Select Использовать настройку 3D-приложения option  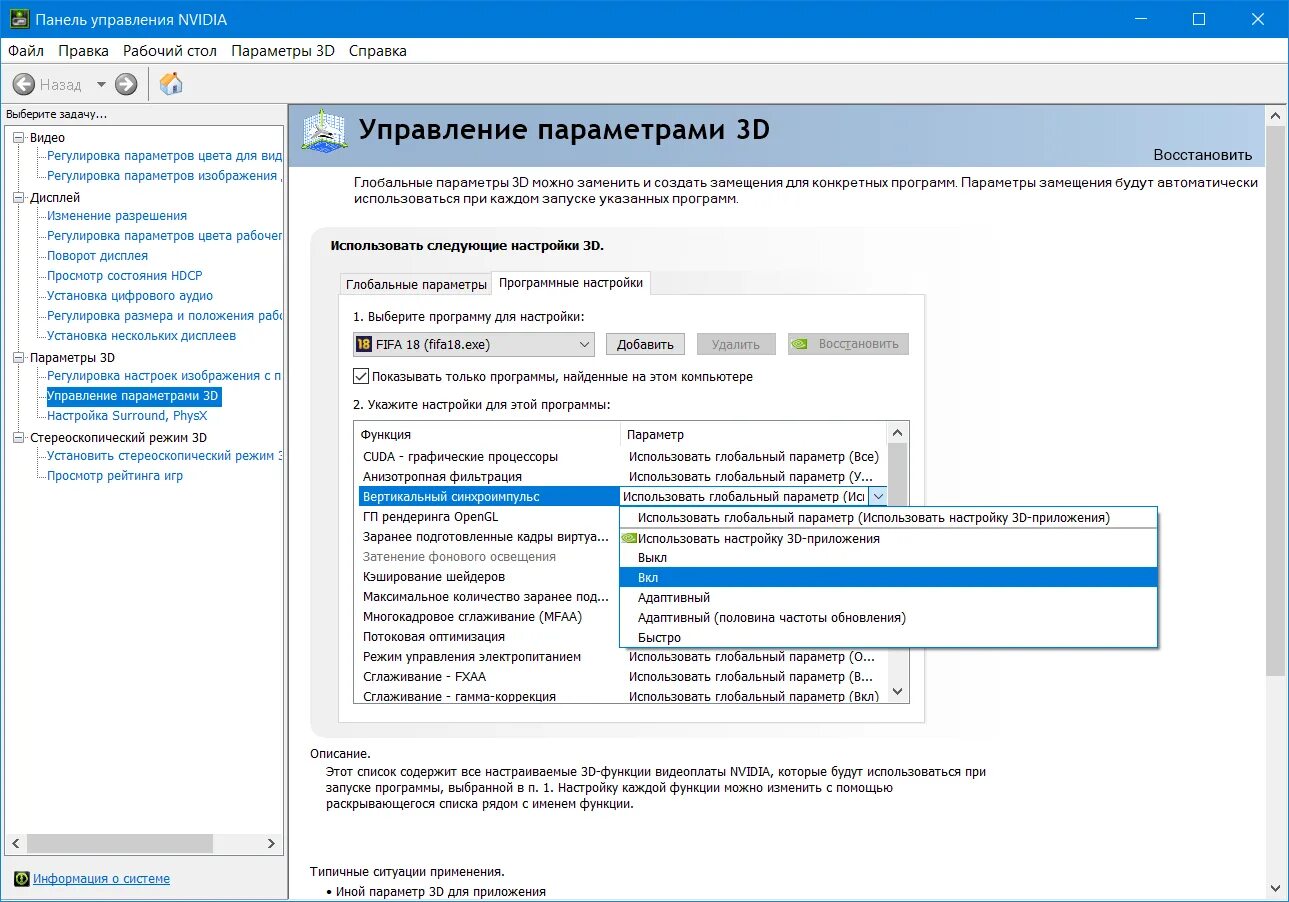click(888, 538)
